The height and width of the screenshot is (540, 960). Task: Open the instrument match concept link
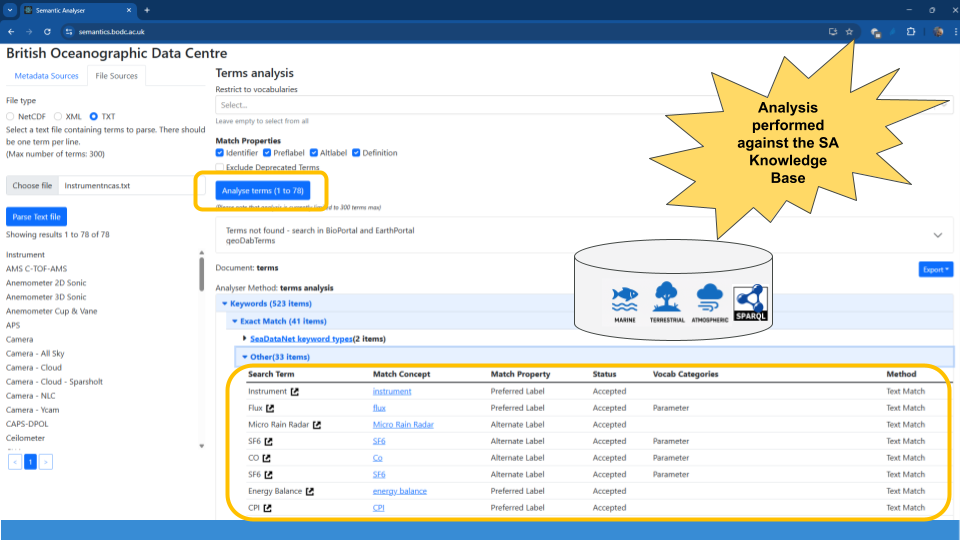coord(392,391)
